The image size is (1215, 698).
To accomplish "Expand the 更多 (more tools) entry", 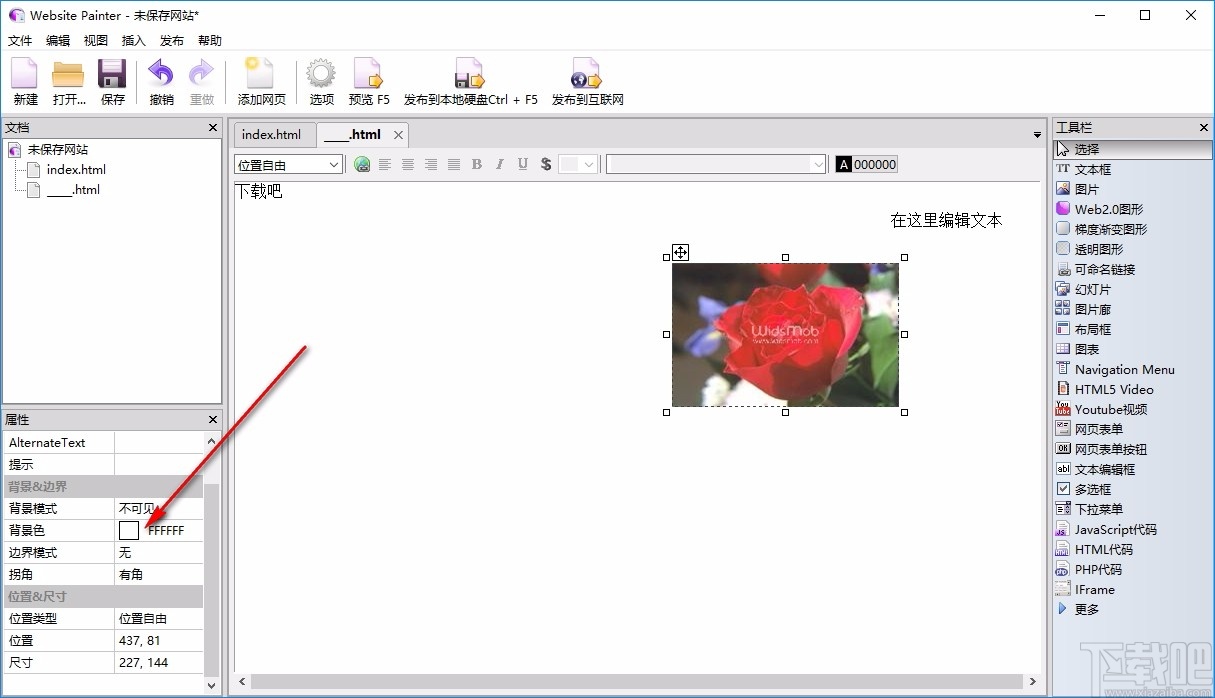I will click(1085, 609).
